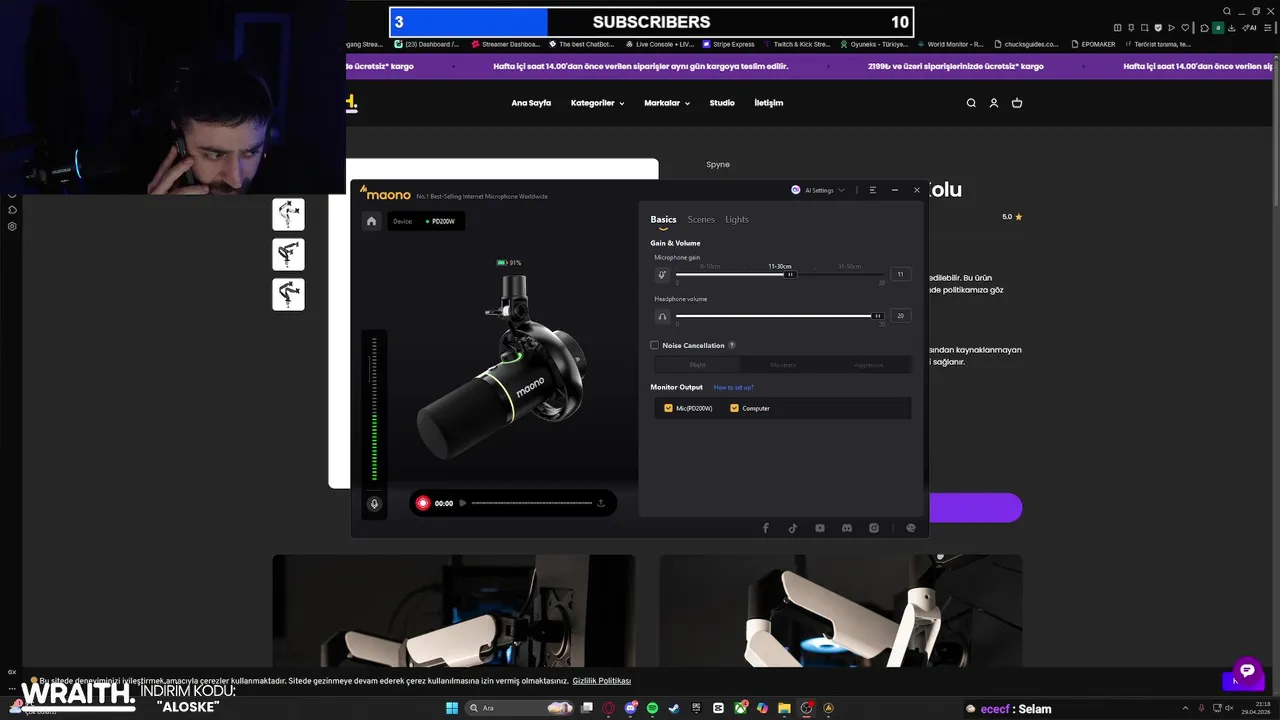Open the Maono home icon

[371, 221]
